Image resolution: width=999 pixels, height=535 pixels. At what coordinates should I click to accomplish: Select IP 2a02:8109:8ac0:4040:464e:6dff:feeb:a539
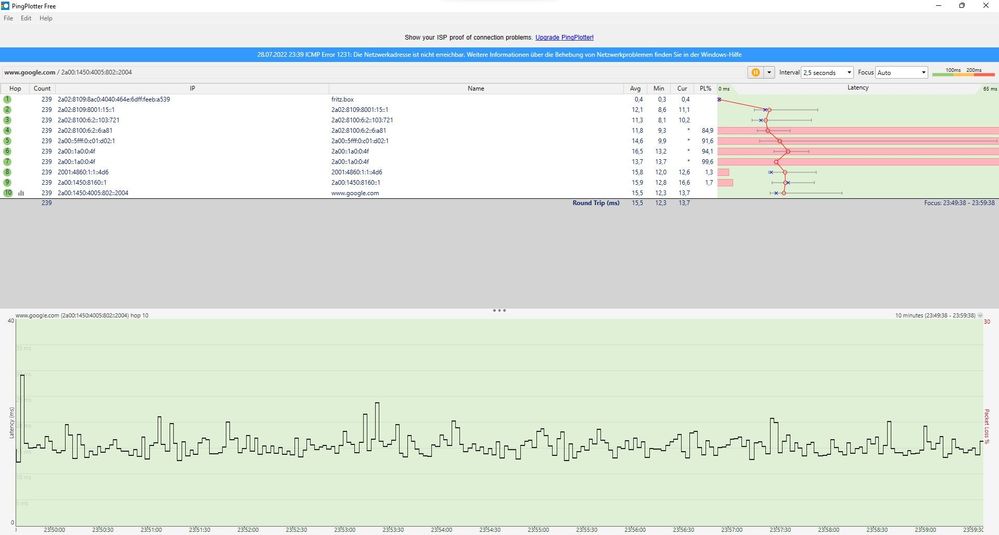(x=113, y=99)
